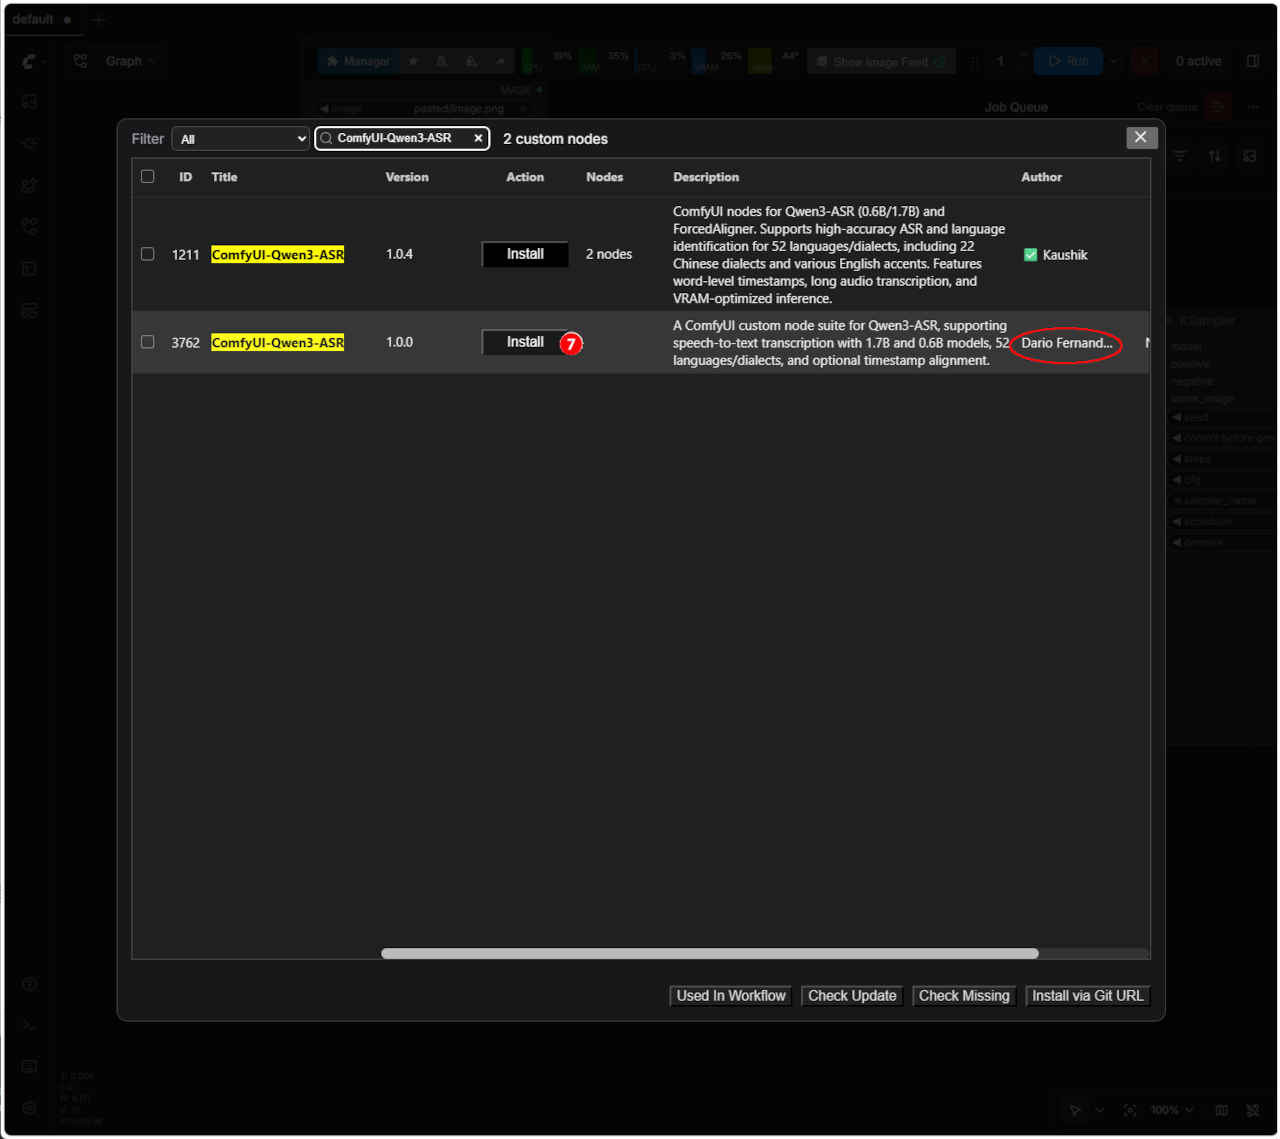Click the sort arrows icon under Job Queue
Viewport: 1280px width, 1139px height.
tap(1215, 156)
